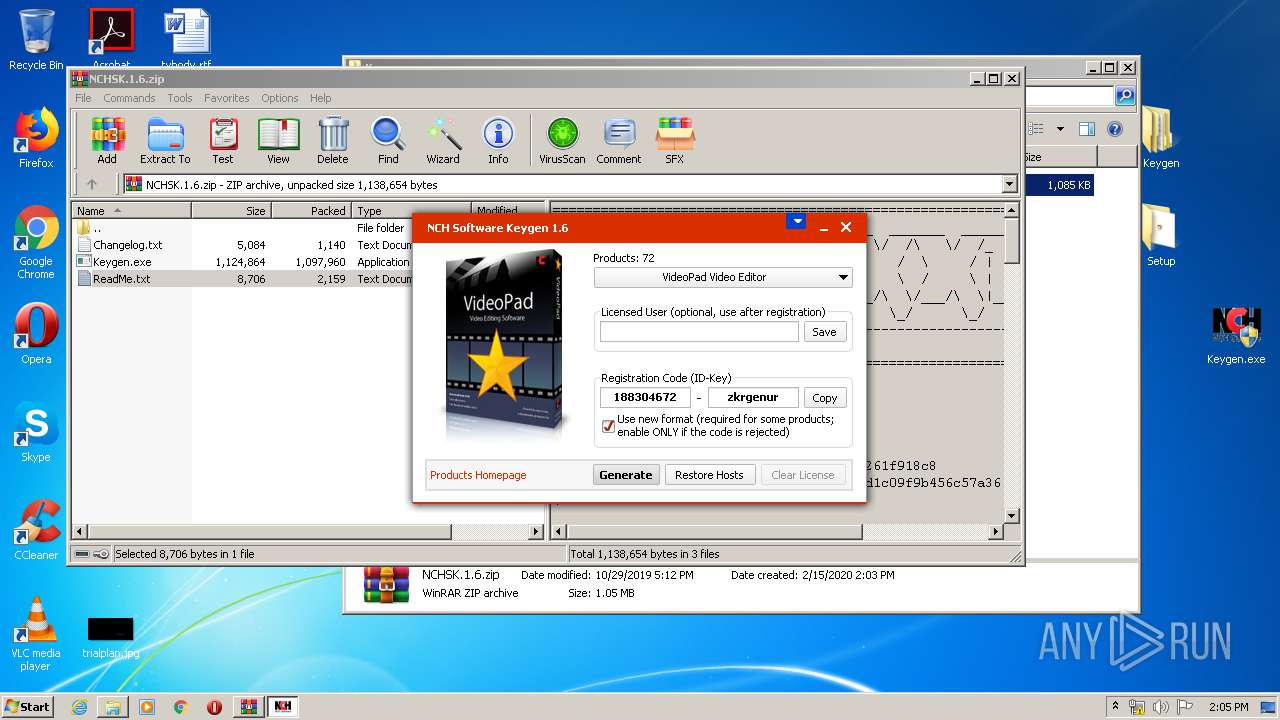Click the Save licensed user button
This screenshot has height=720, width=1280.
click(x=825, y=332)
